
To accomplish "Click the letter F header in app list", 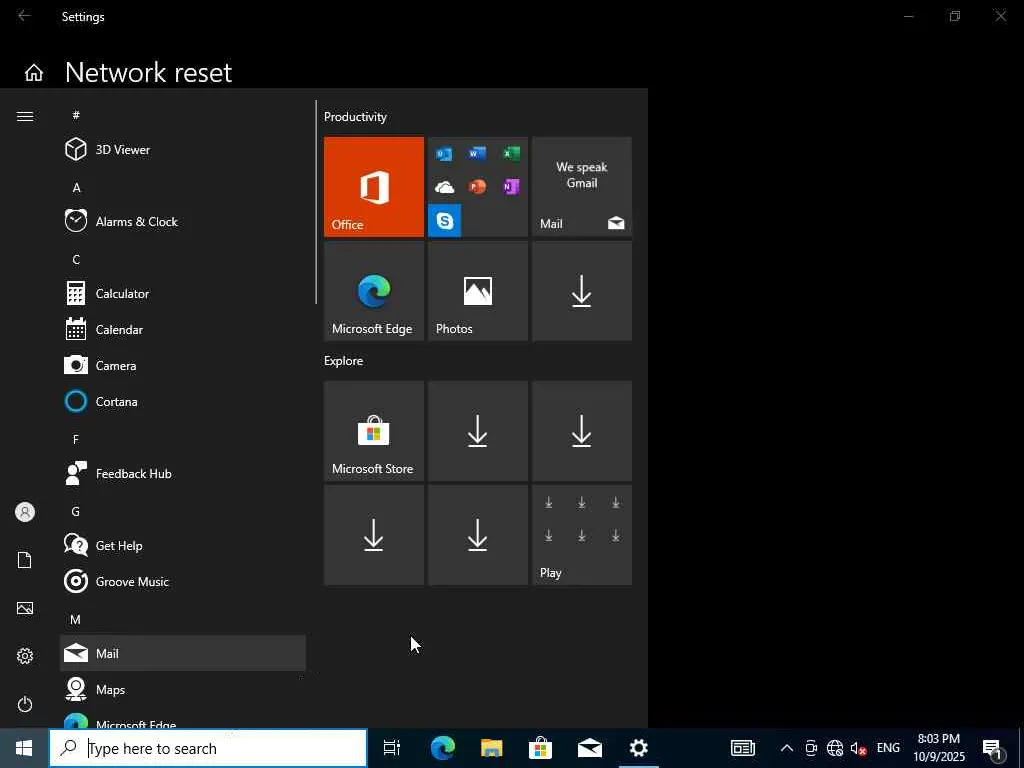I will [x=76, y=440].
